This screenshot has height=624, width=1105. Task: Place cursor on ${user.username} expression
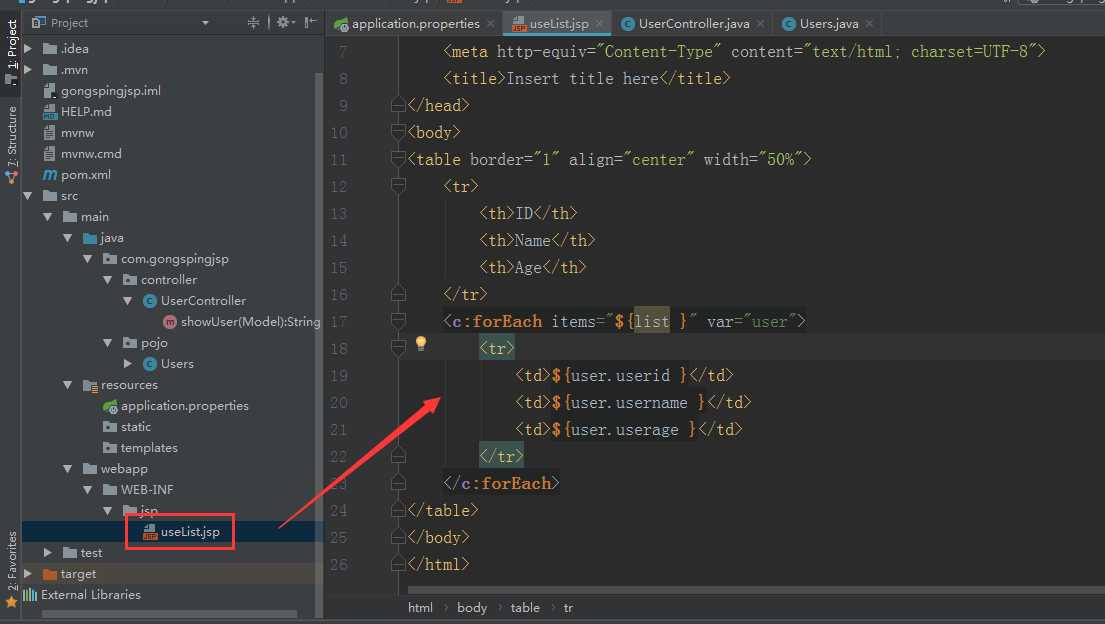tap(629, 403)
